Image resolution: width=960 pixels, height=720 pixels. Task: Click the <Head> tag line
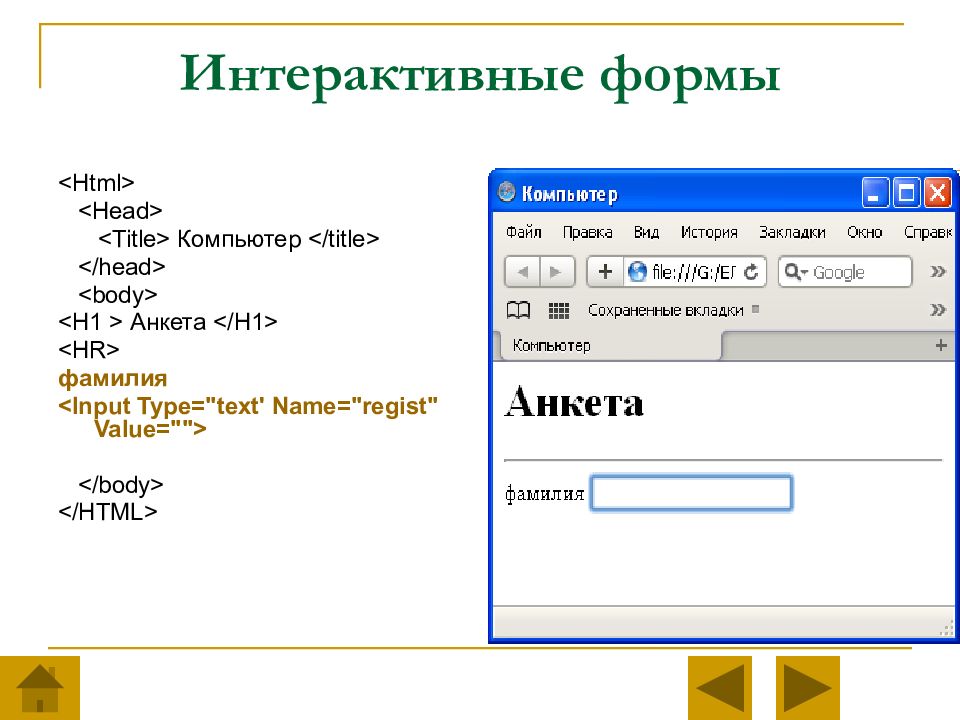click(120, 211)
